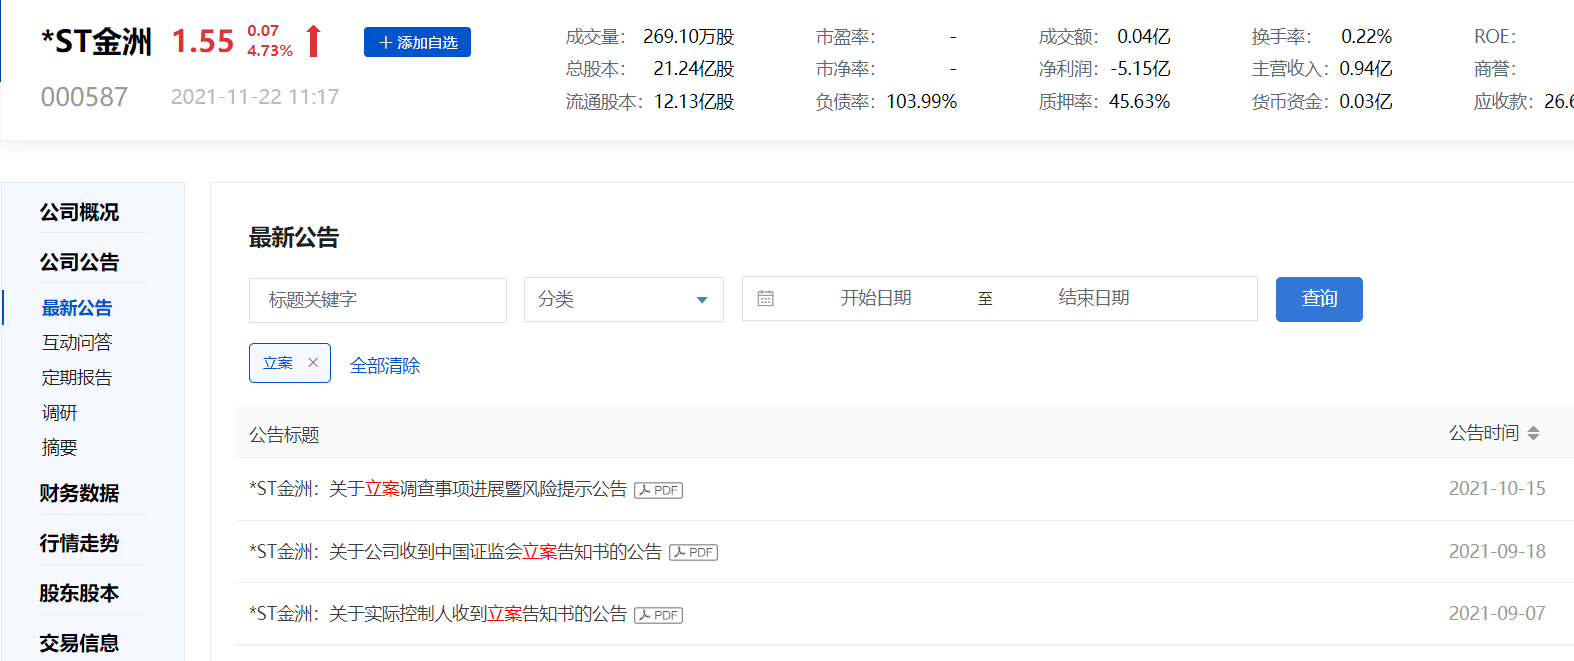This screenshot has height=661, width=1574.
Task: Click the 4.73% change percentage
Action: (270, 51)
